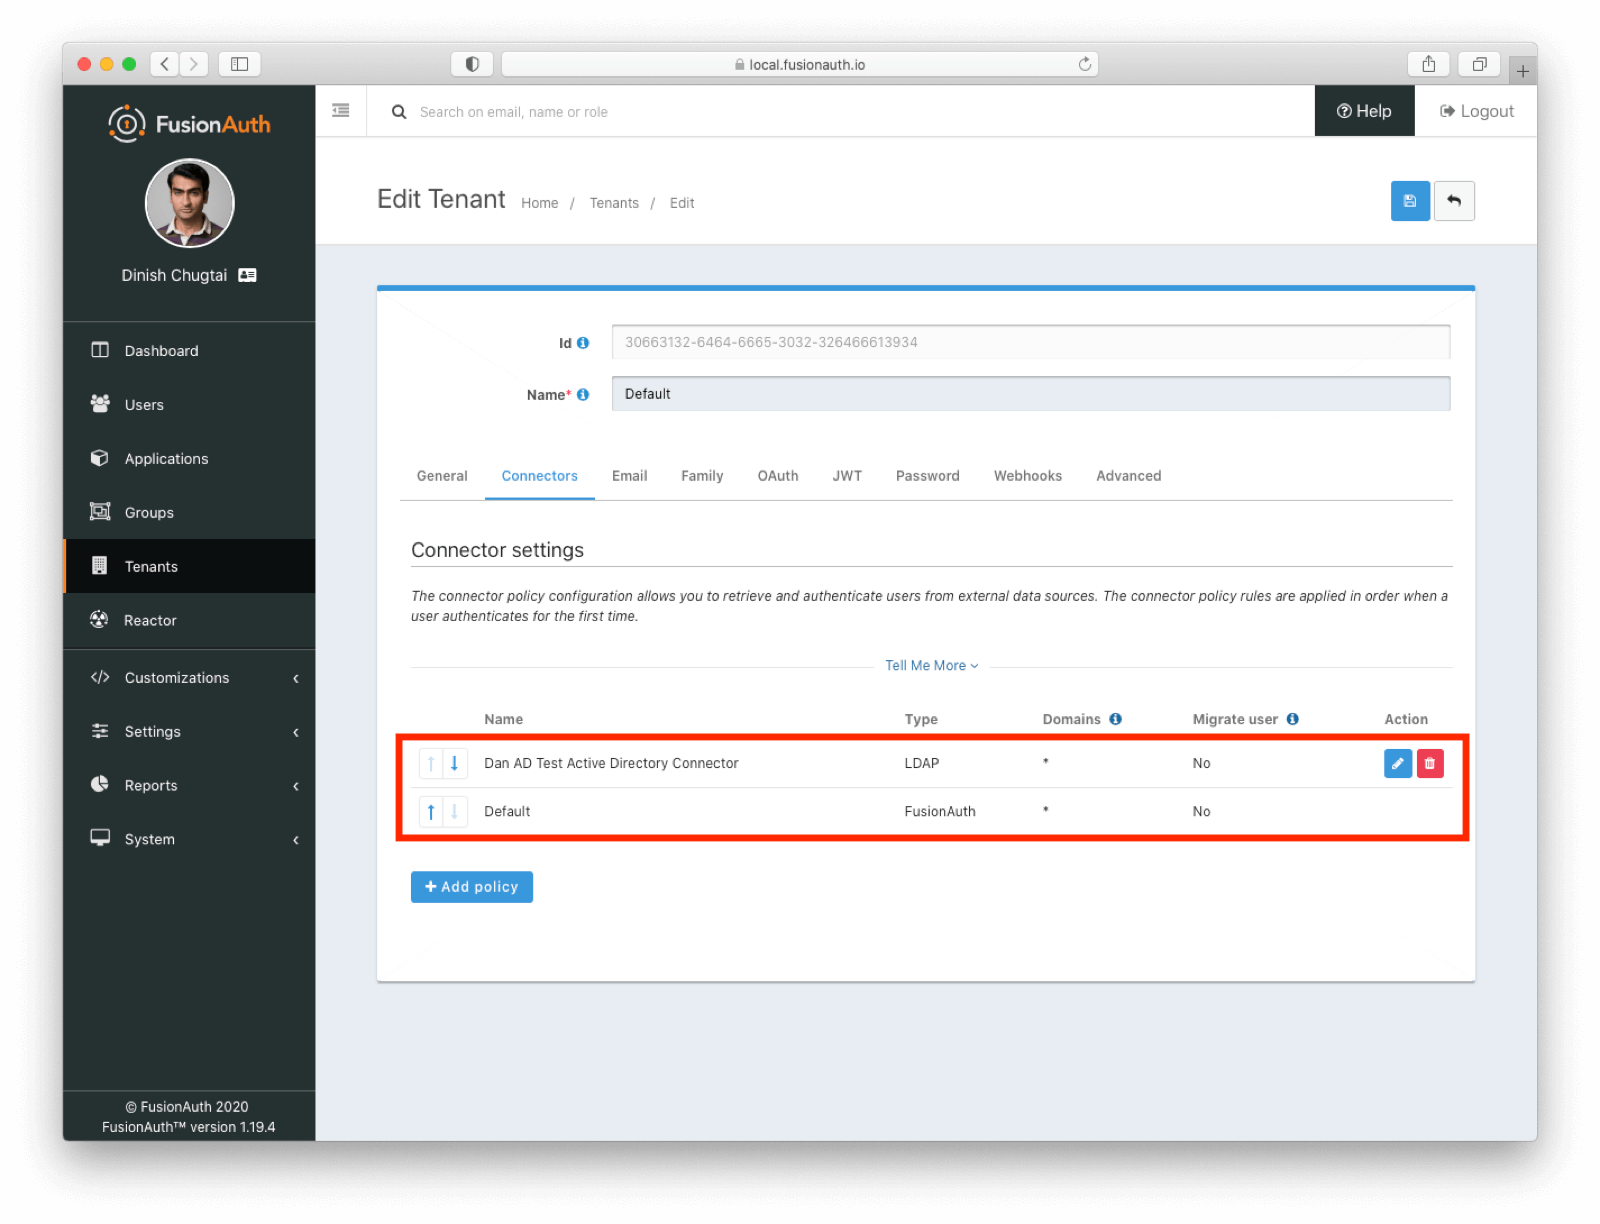This screenshot has width=1600, height=1224.
Task: Click the search magnifier icon
Action: [399, 112]
